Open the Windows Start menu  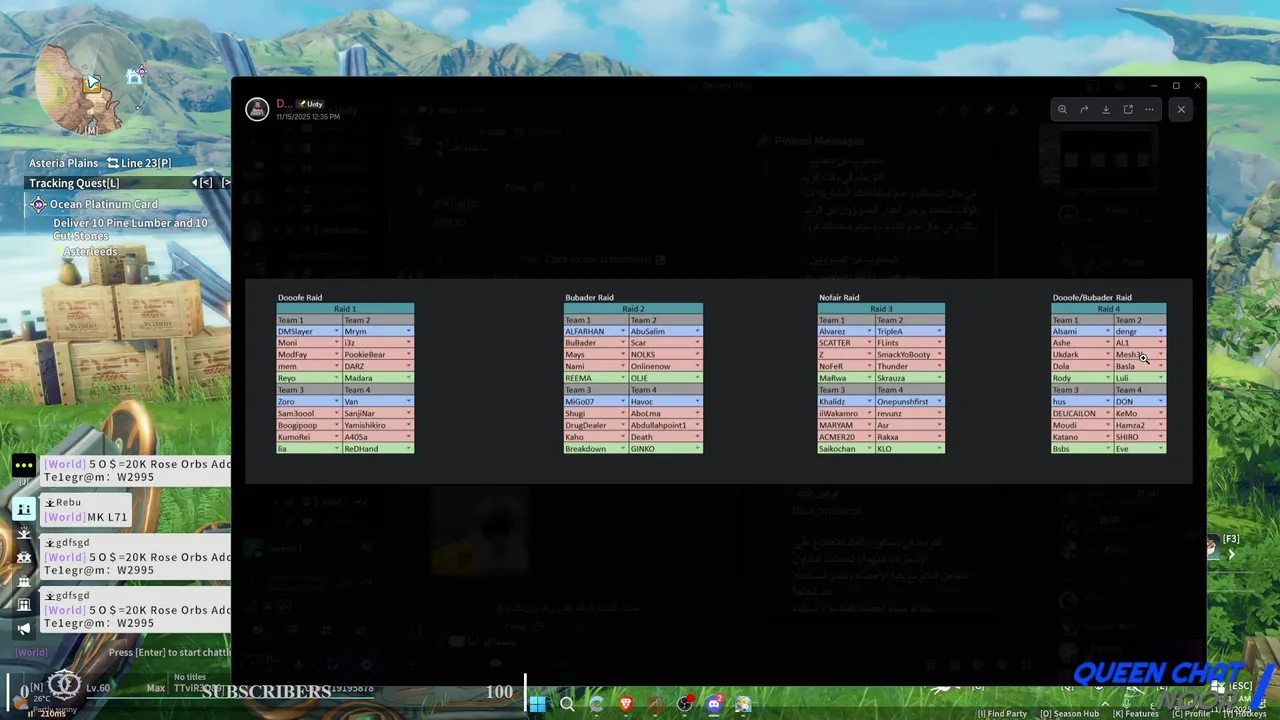tap(537, 704)
